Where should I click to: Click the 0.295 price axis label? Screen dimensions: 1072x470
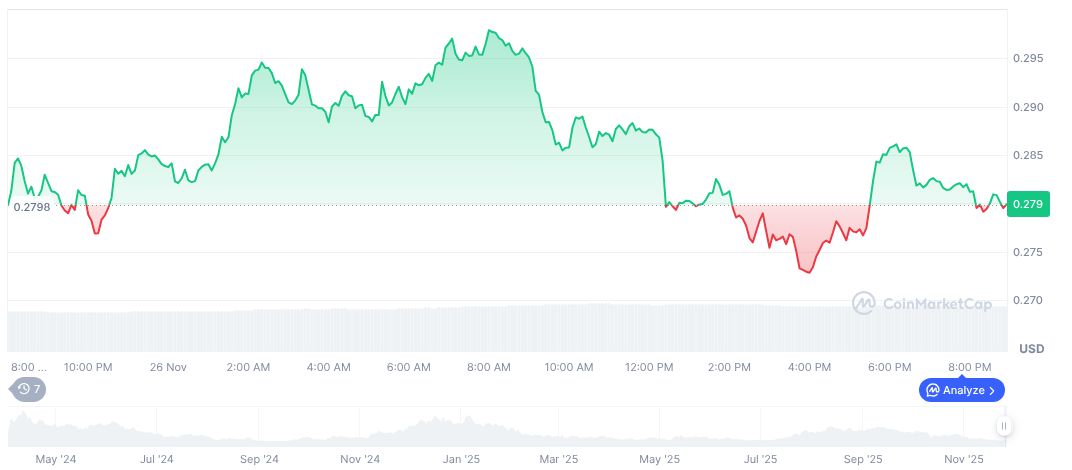point(1027,58)
